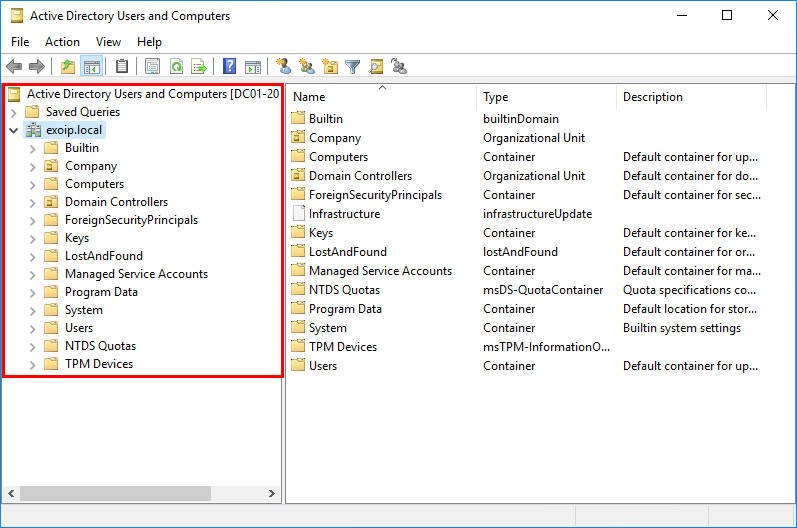Open filter options with the funnel icon

(x=353, y=67)
